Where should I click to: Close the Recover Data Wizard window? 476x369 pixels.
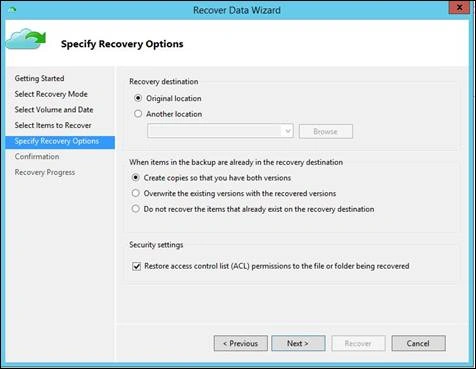(x=459, y=8)
